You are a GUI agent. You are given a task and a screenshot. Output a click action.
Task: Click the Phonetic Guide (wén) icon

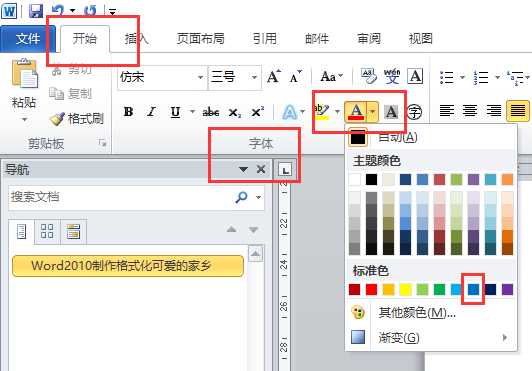[x=392, y=76]
